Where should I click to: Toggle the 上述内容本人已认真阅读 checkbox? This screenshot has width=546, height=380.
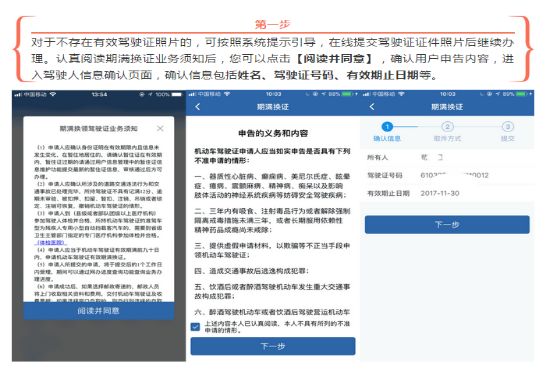pyautogui.click(x=195, y=327)
